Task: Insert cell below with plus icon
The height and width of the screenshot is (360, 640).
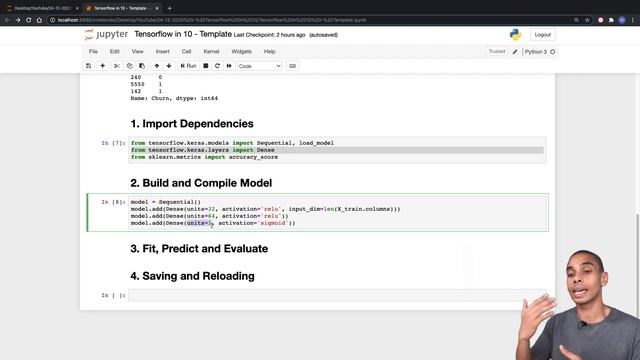Action: (102, 66)
